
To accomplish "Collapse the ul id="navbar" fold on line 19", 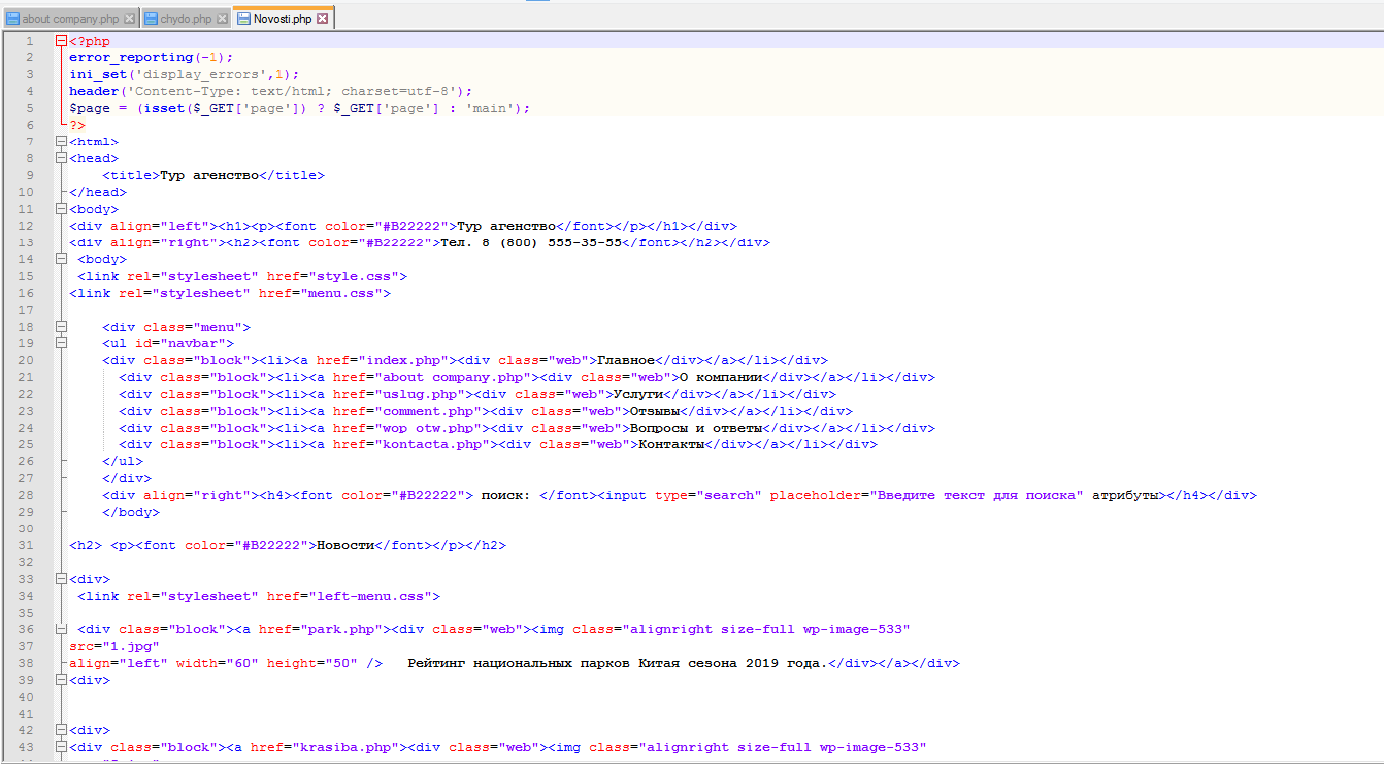I will 62,343.
